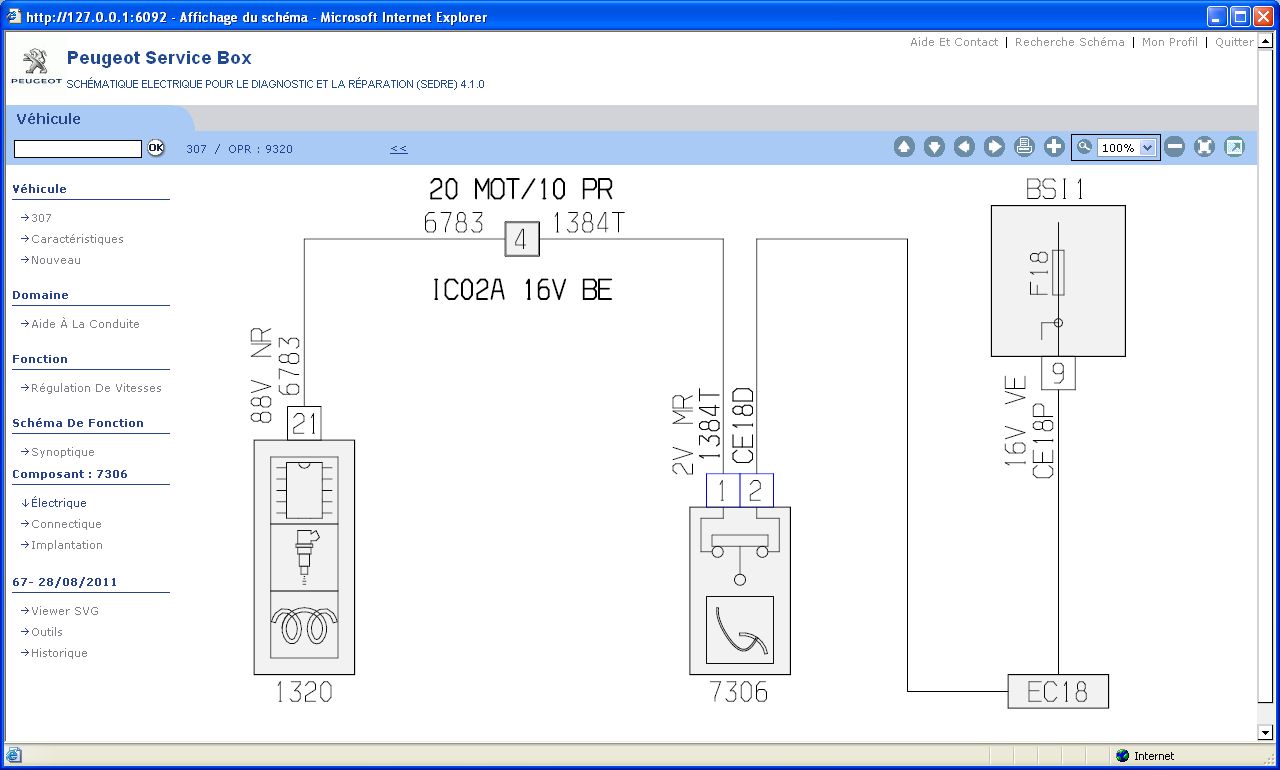This screenshot has height=770, width=1280.
Task: Open Nouveau in the sidebar
Action: 56,260
